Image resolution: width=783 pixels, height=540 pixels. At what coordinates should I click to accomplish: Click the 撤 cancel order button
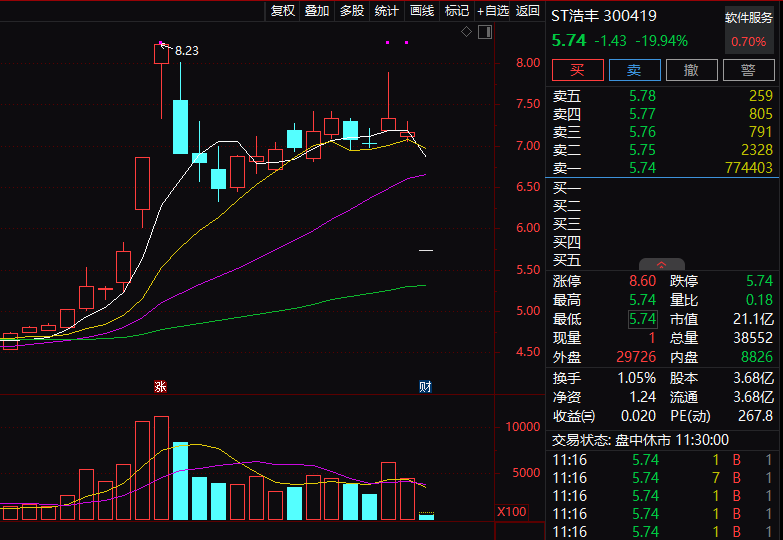point(692,70)
